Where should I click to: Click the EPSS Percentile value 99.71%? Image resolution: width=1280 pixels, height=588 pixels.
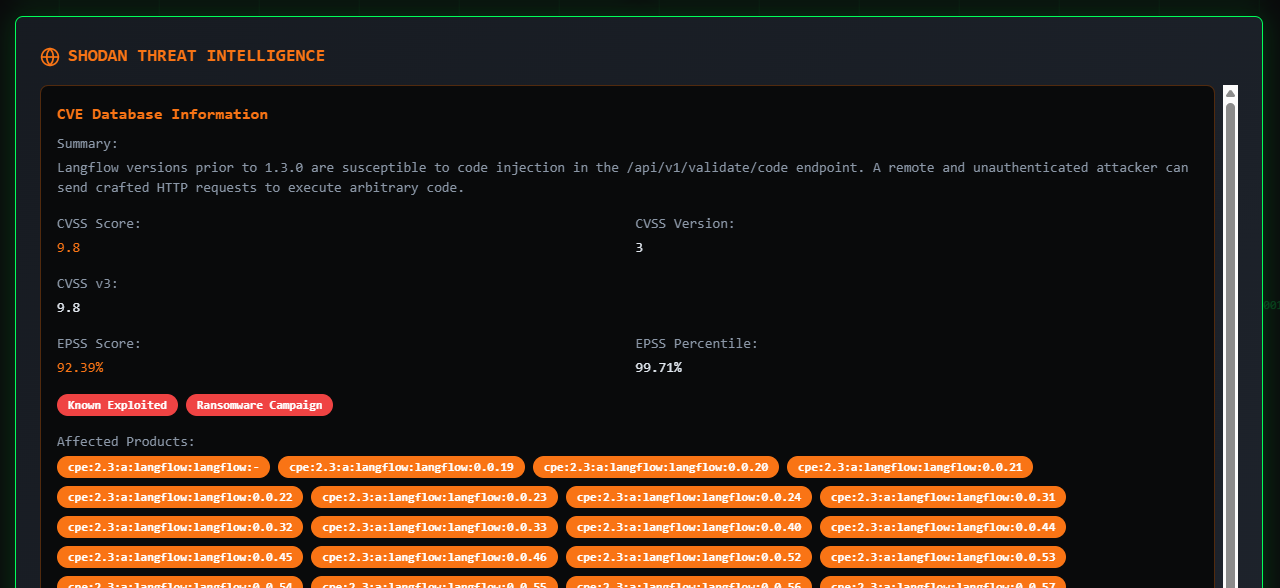click(x=658, y=367)
